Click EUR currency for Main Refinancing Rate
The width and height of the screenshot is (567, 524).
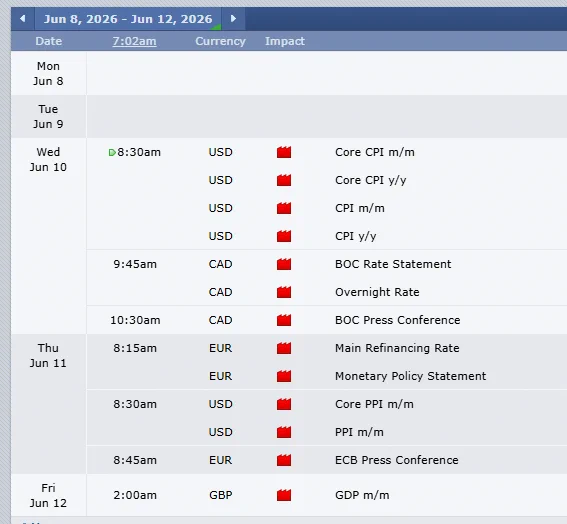220,348
